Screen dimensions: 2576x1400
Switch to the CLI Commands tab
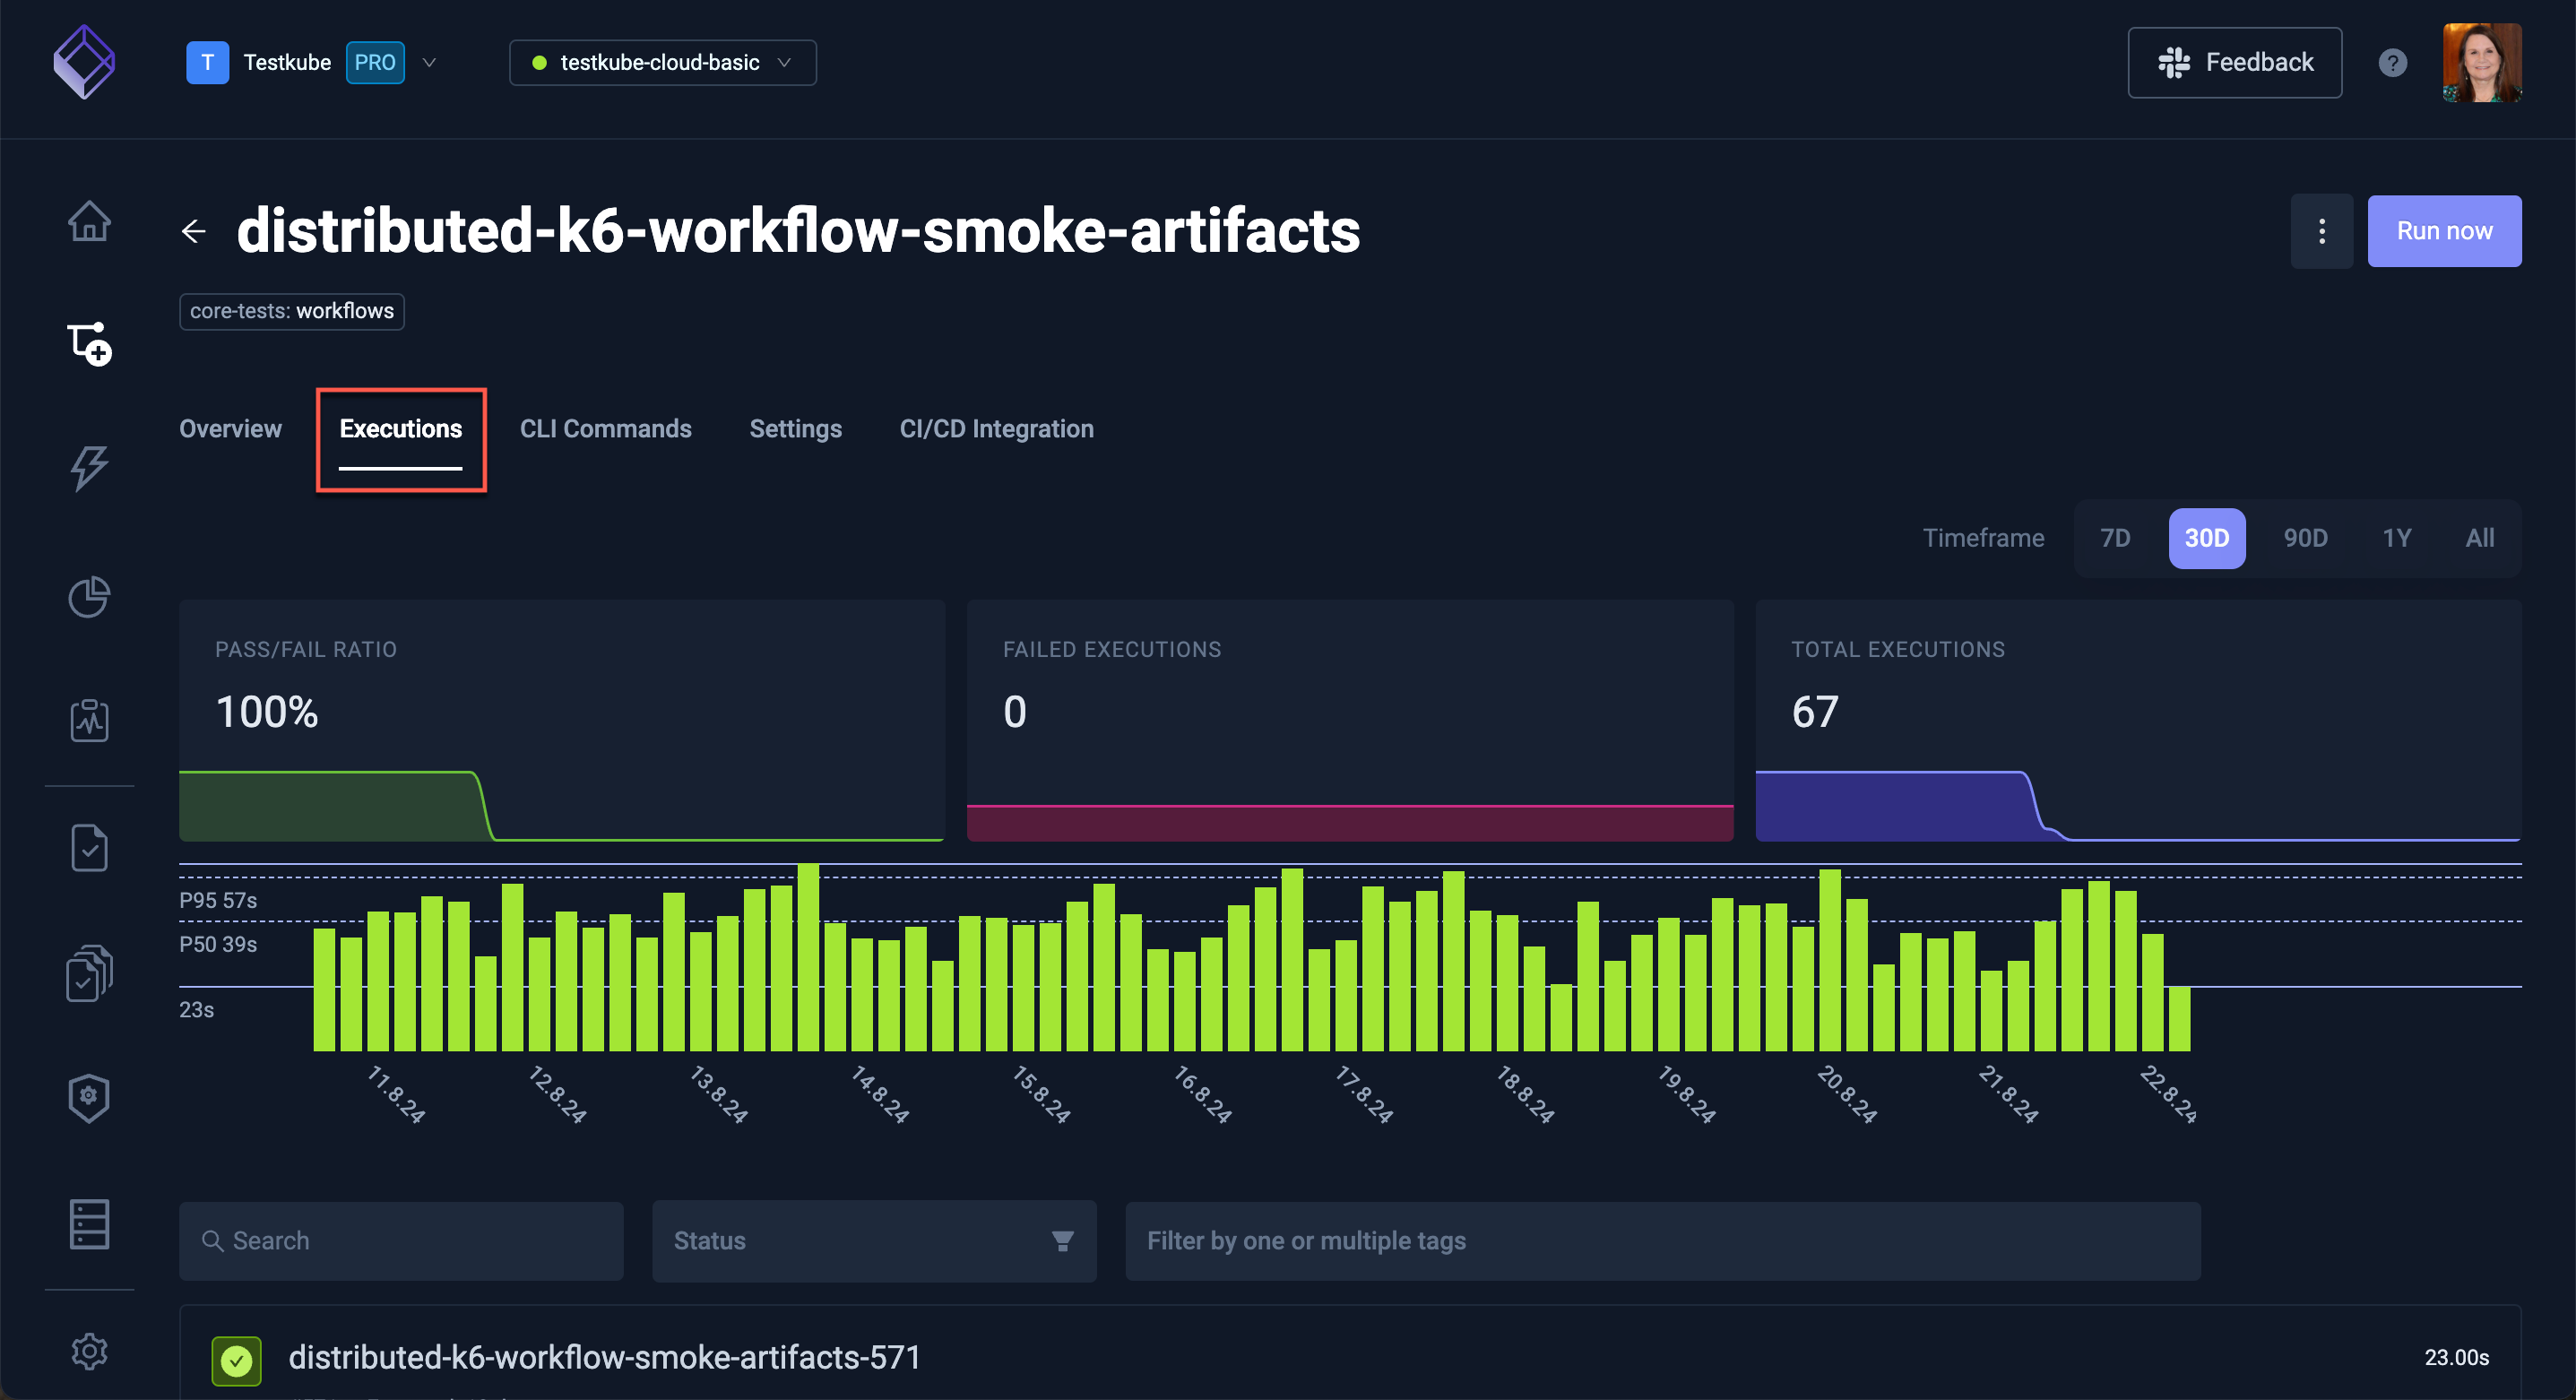coord(605,429)
